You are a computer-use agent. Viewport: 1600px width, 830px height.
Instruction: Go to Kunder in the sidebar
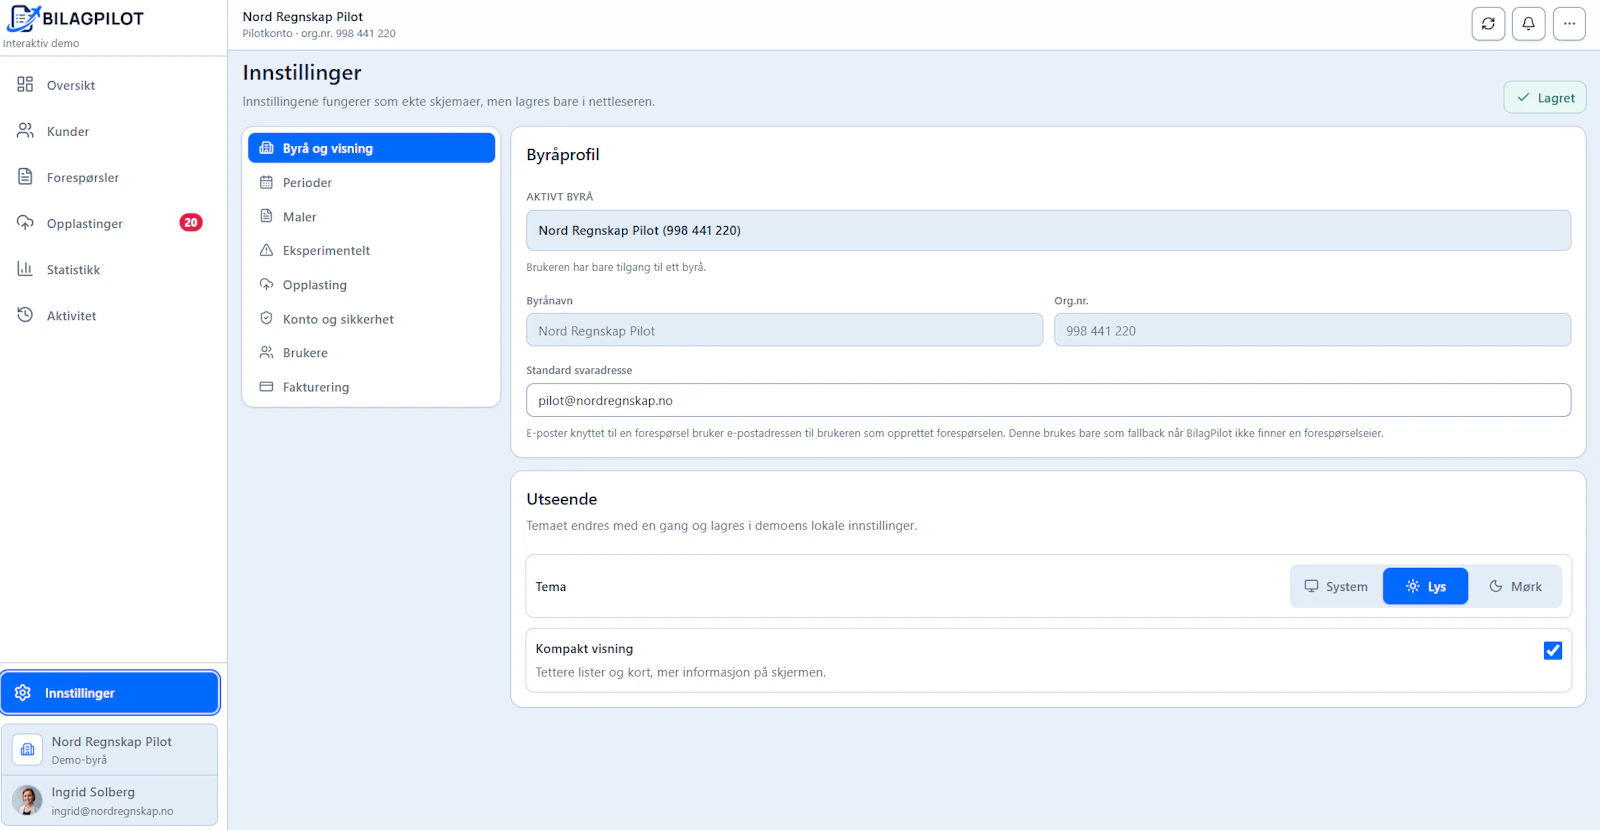coord(110,131)
